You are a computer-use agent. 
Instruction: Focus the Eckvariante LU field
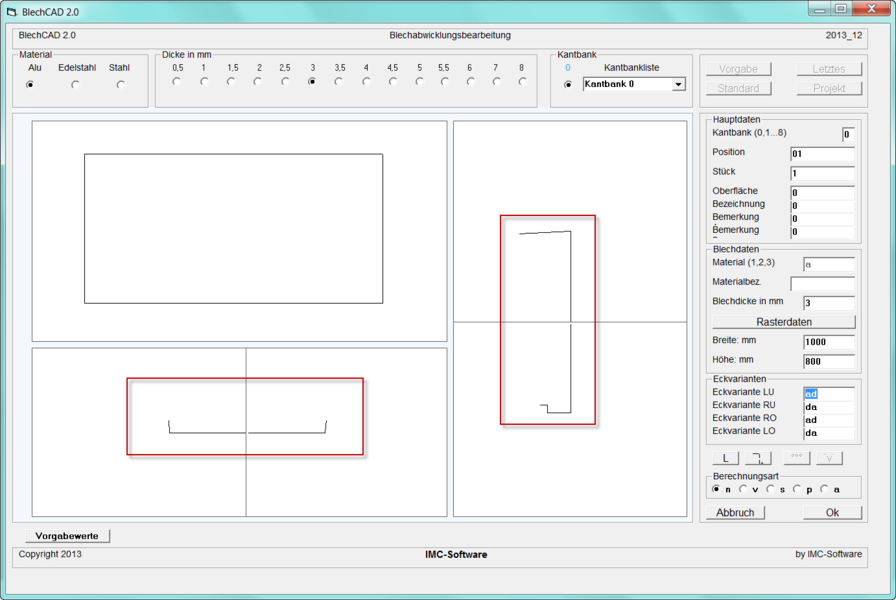(829, 394)
